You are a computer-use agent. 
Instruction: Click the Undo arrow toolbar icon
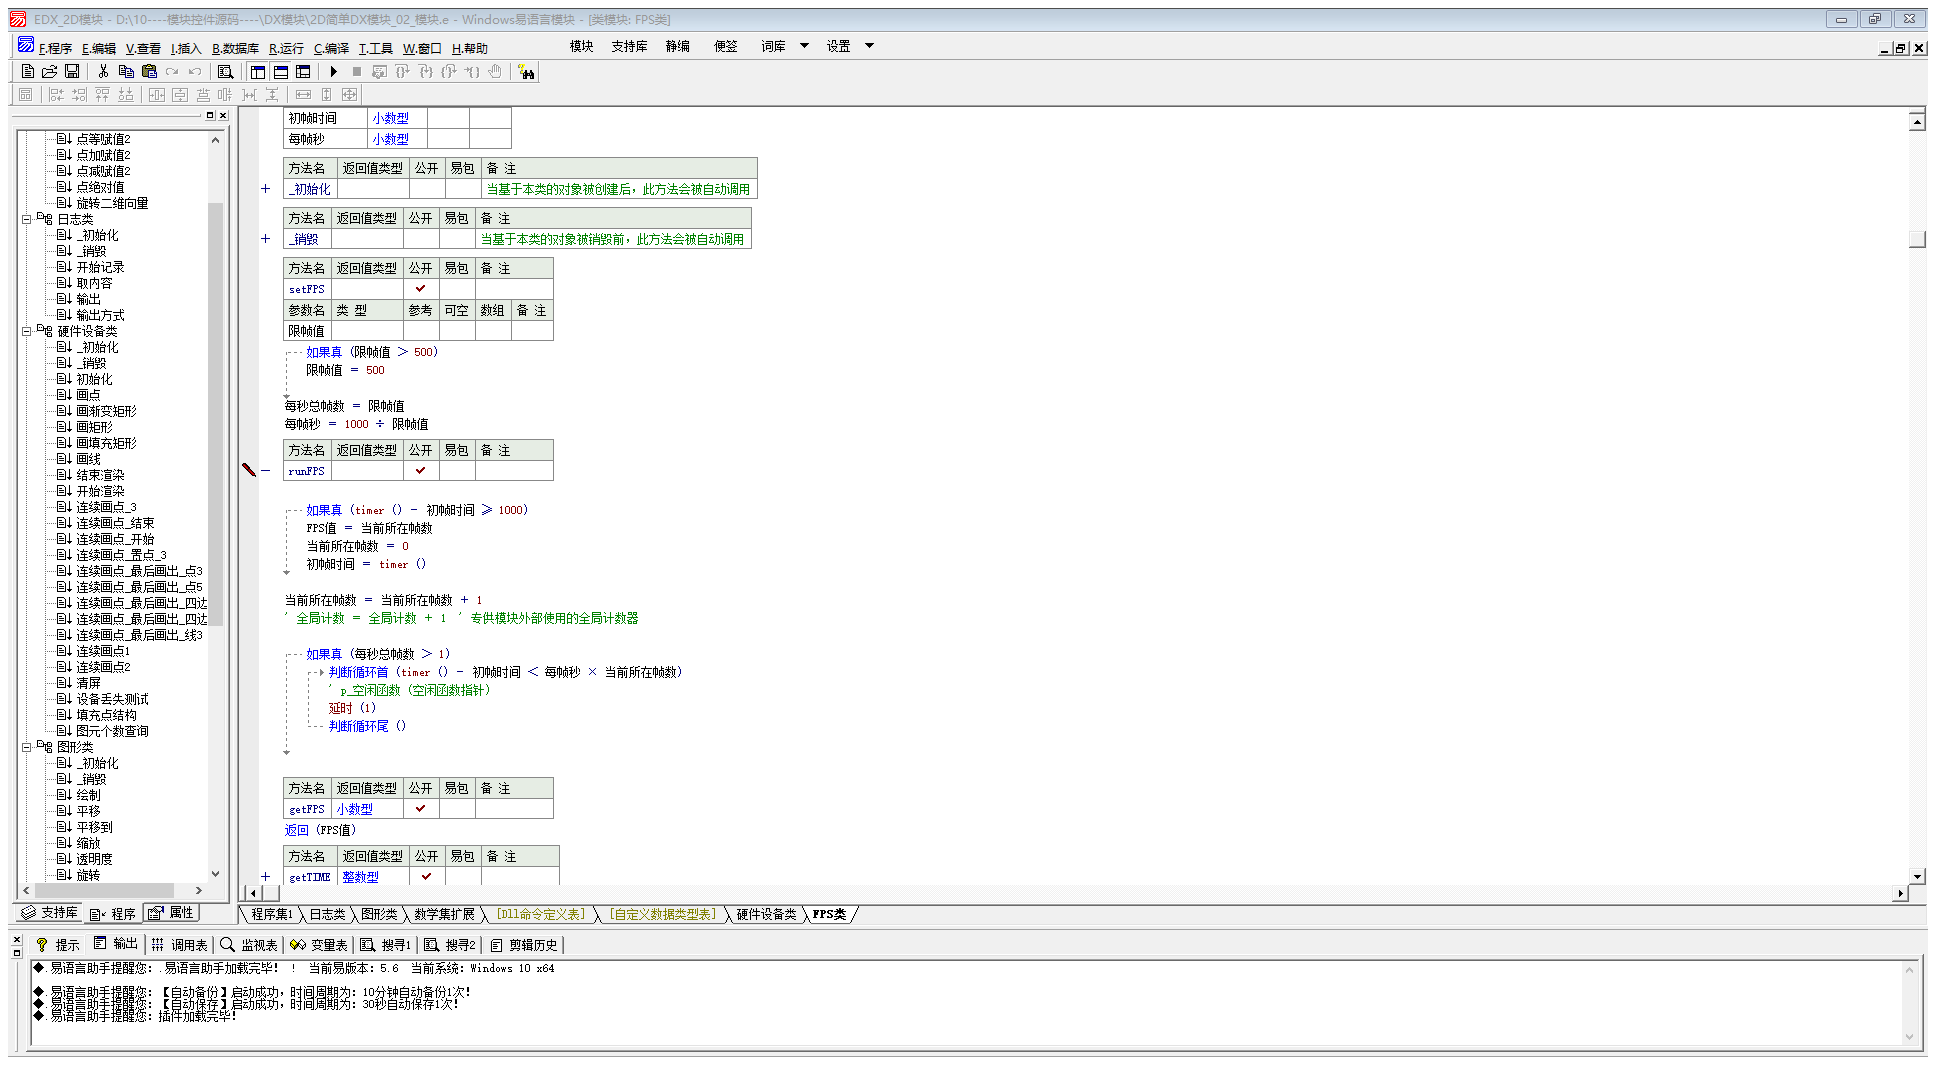(195, 71)
